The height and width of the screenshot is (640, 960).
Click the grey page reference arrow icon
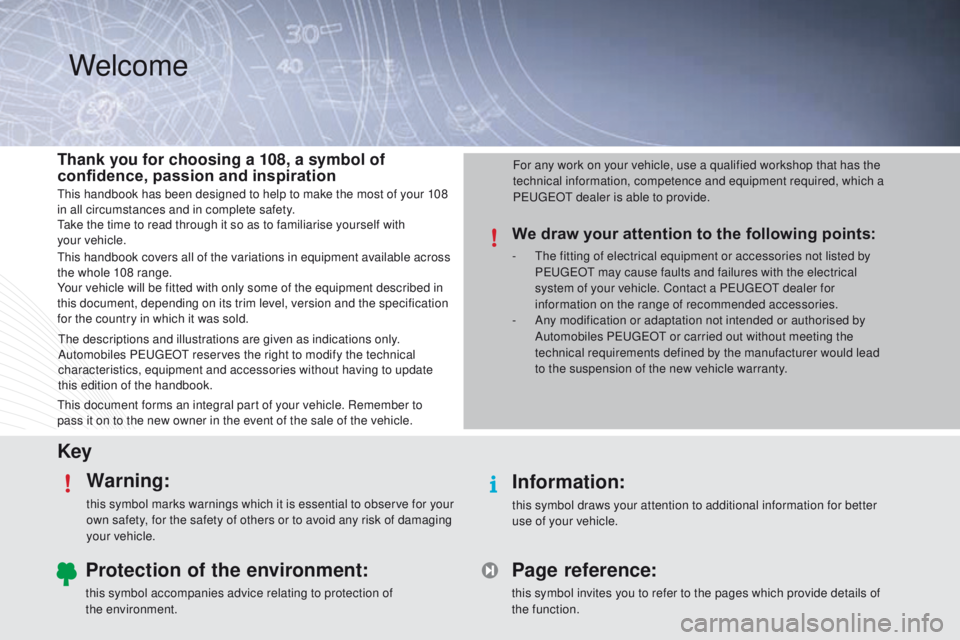(x=490, y=571)
